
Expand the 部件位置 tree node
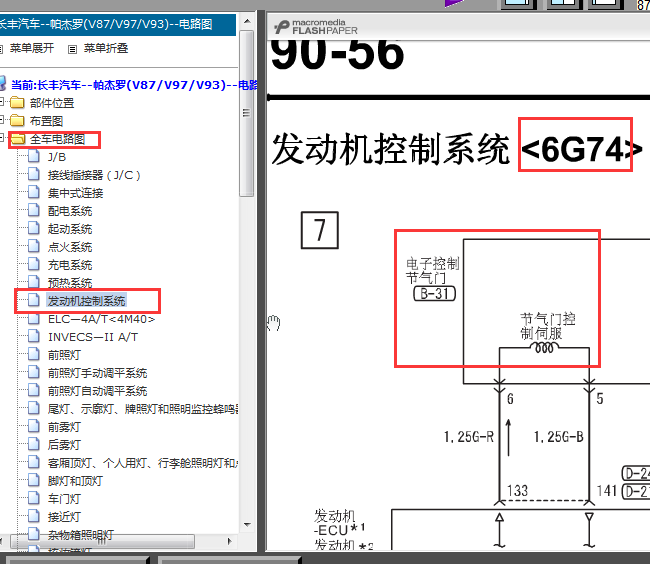point(1,101)
